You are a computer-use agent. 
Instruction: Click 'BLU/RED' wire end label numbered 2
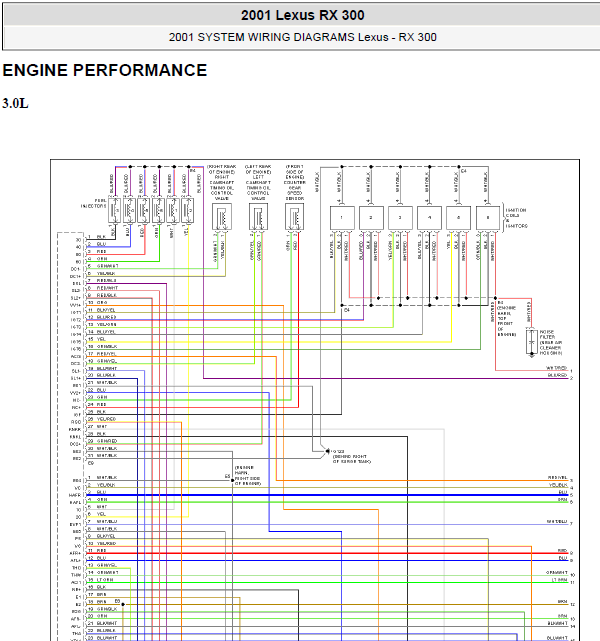point(557,375)
